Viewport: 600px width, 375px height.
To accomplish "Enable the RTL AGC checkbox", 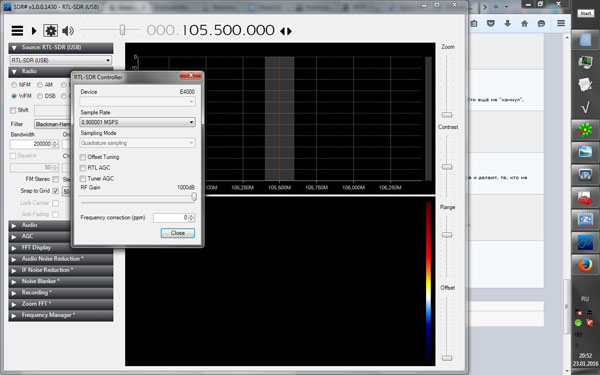I will (83, 168).
